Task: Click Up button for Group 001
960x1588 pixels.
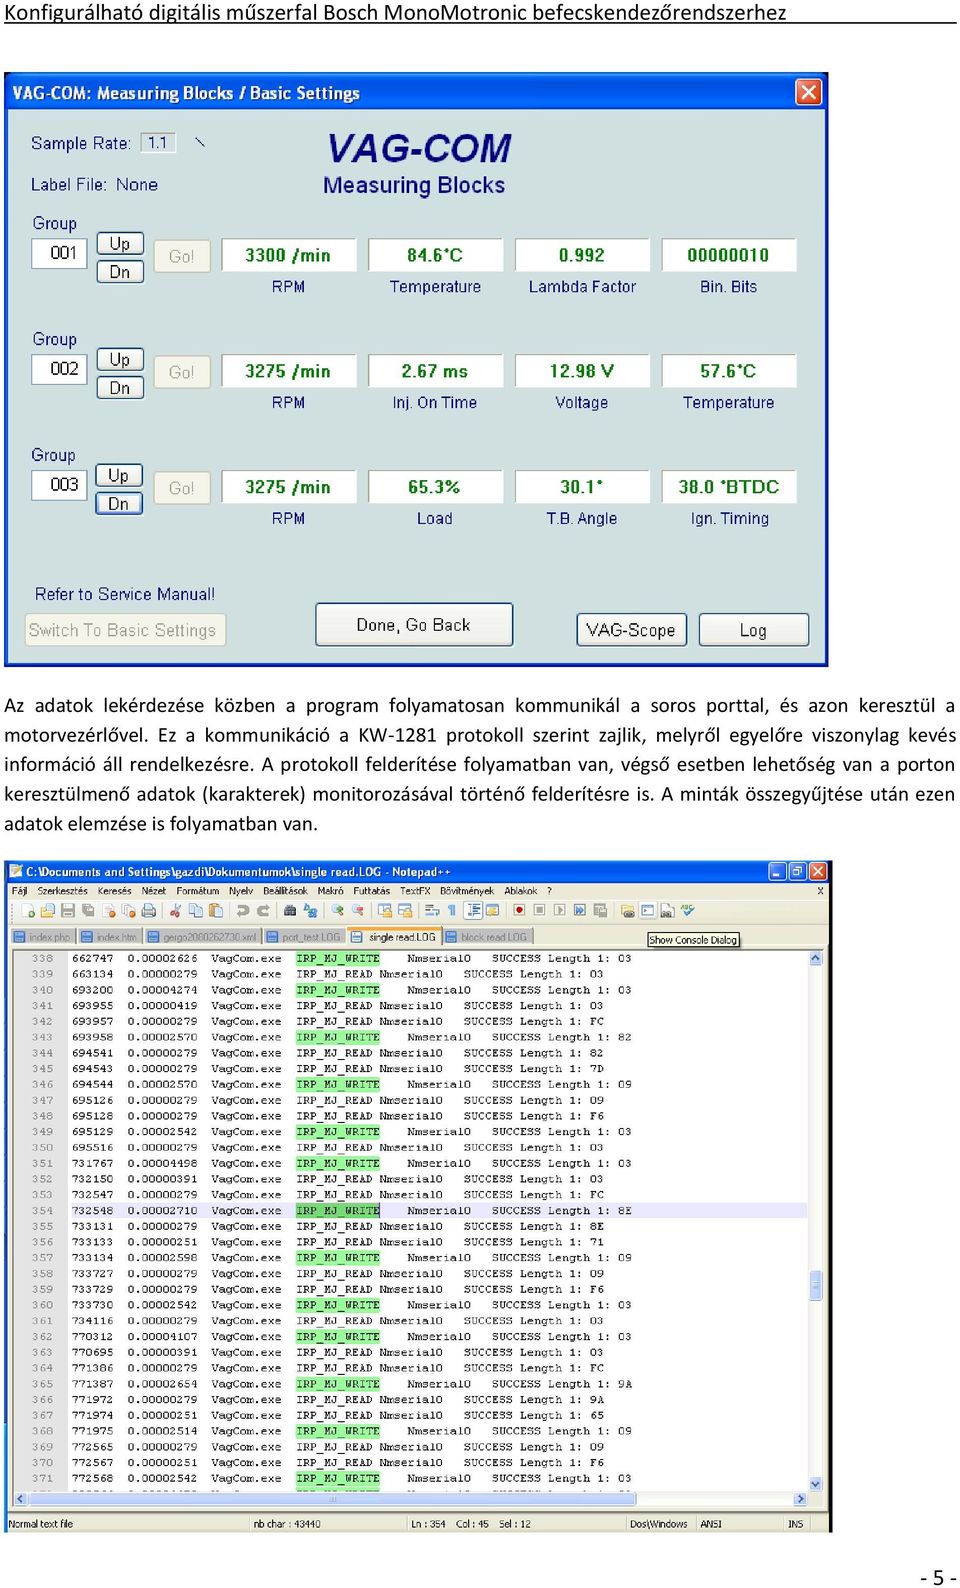Action: 120,244
